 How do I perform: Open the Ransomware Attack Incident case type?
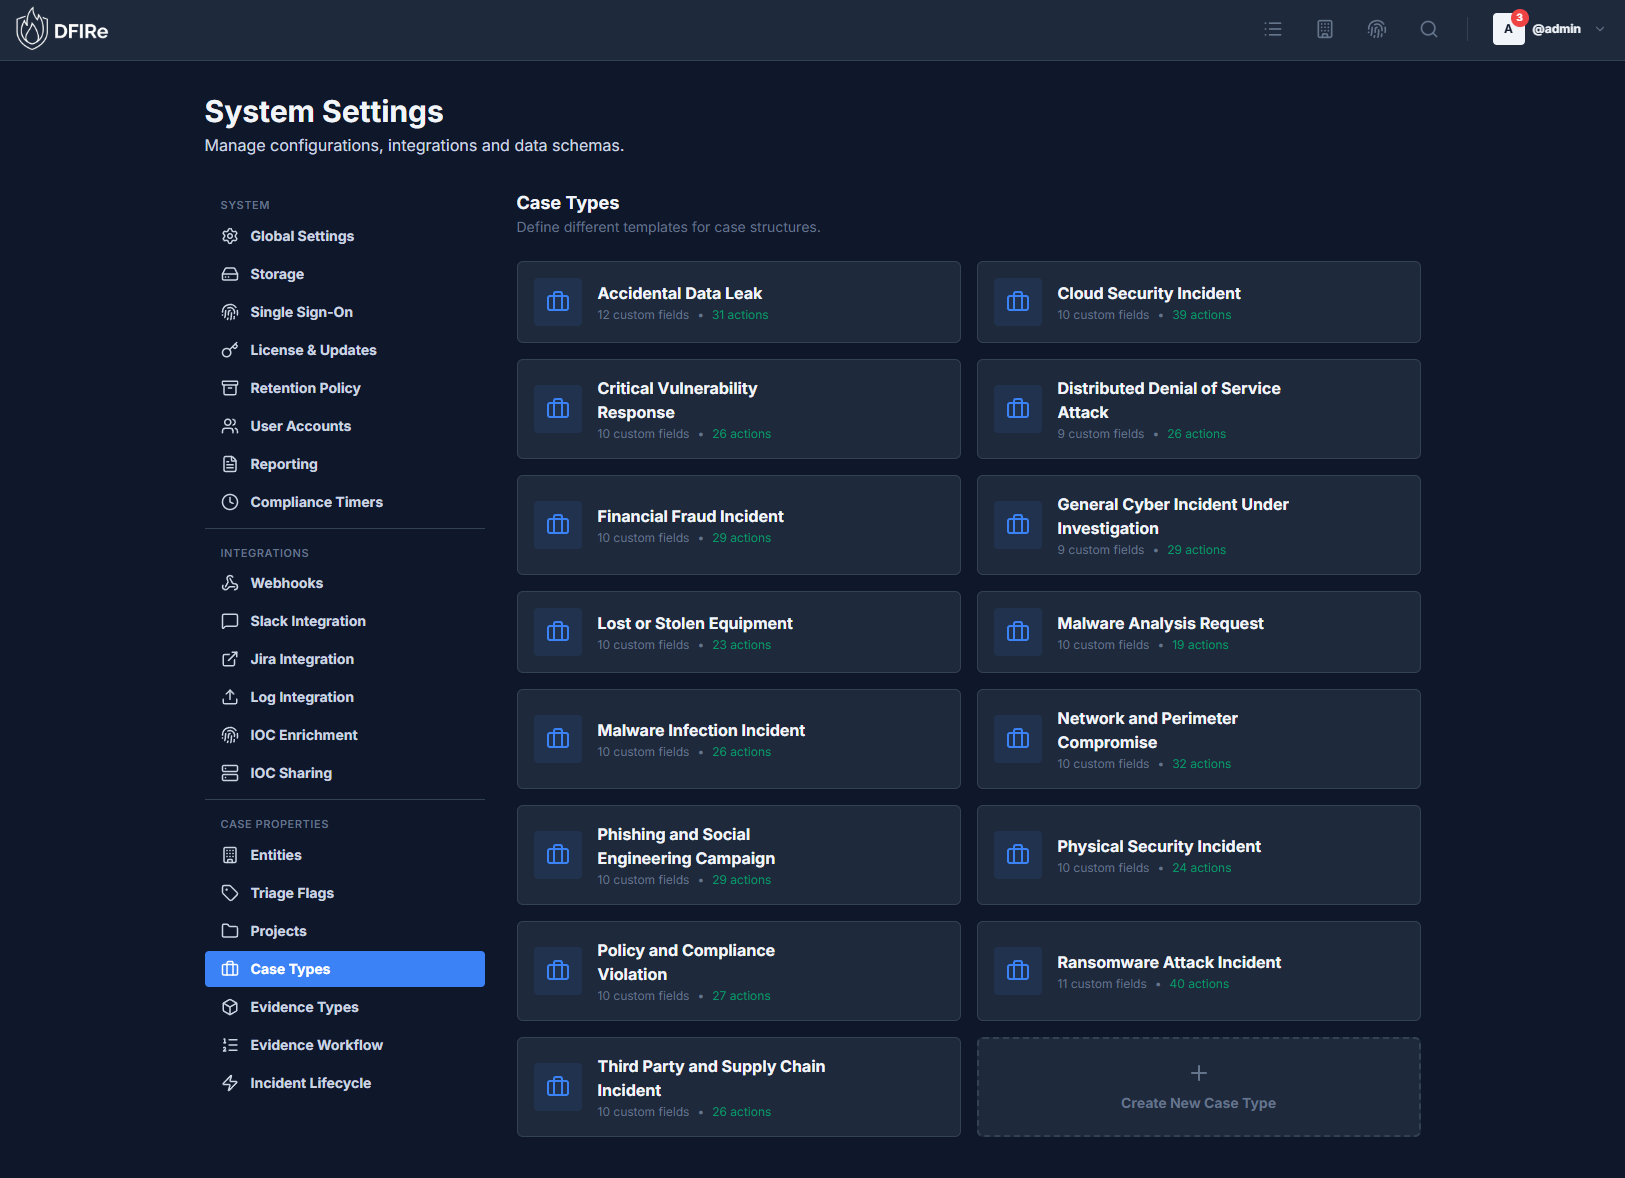tap(1198, 971)
